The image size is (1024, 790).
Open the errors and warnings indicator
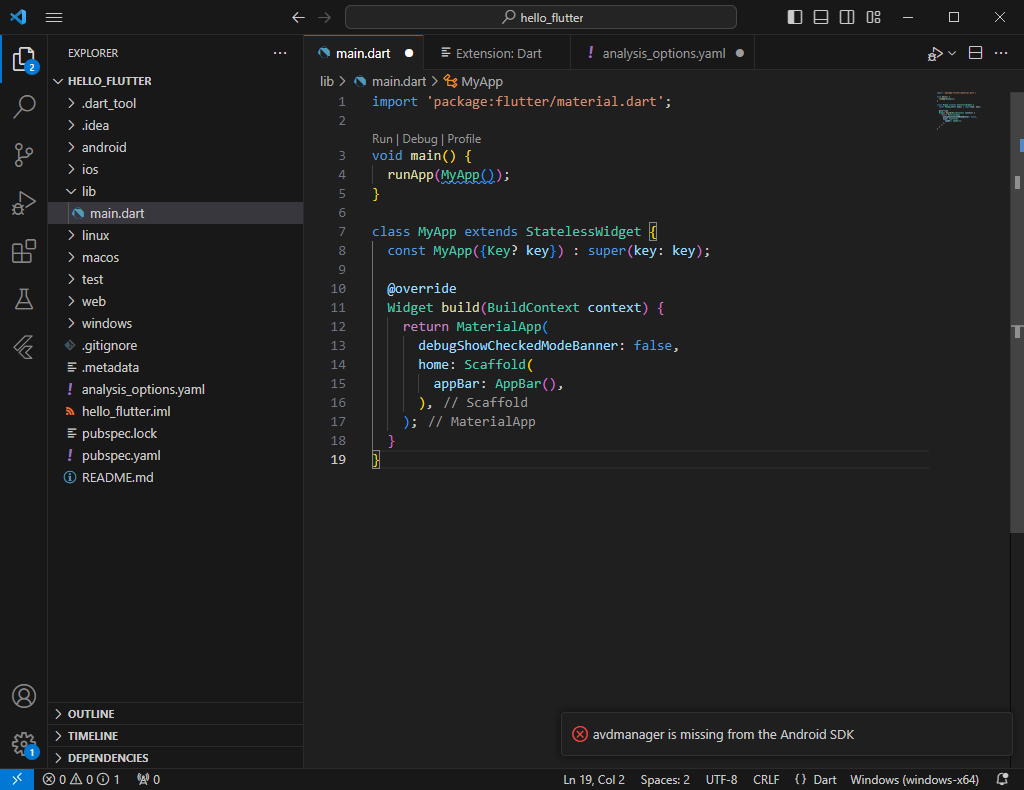81,780
